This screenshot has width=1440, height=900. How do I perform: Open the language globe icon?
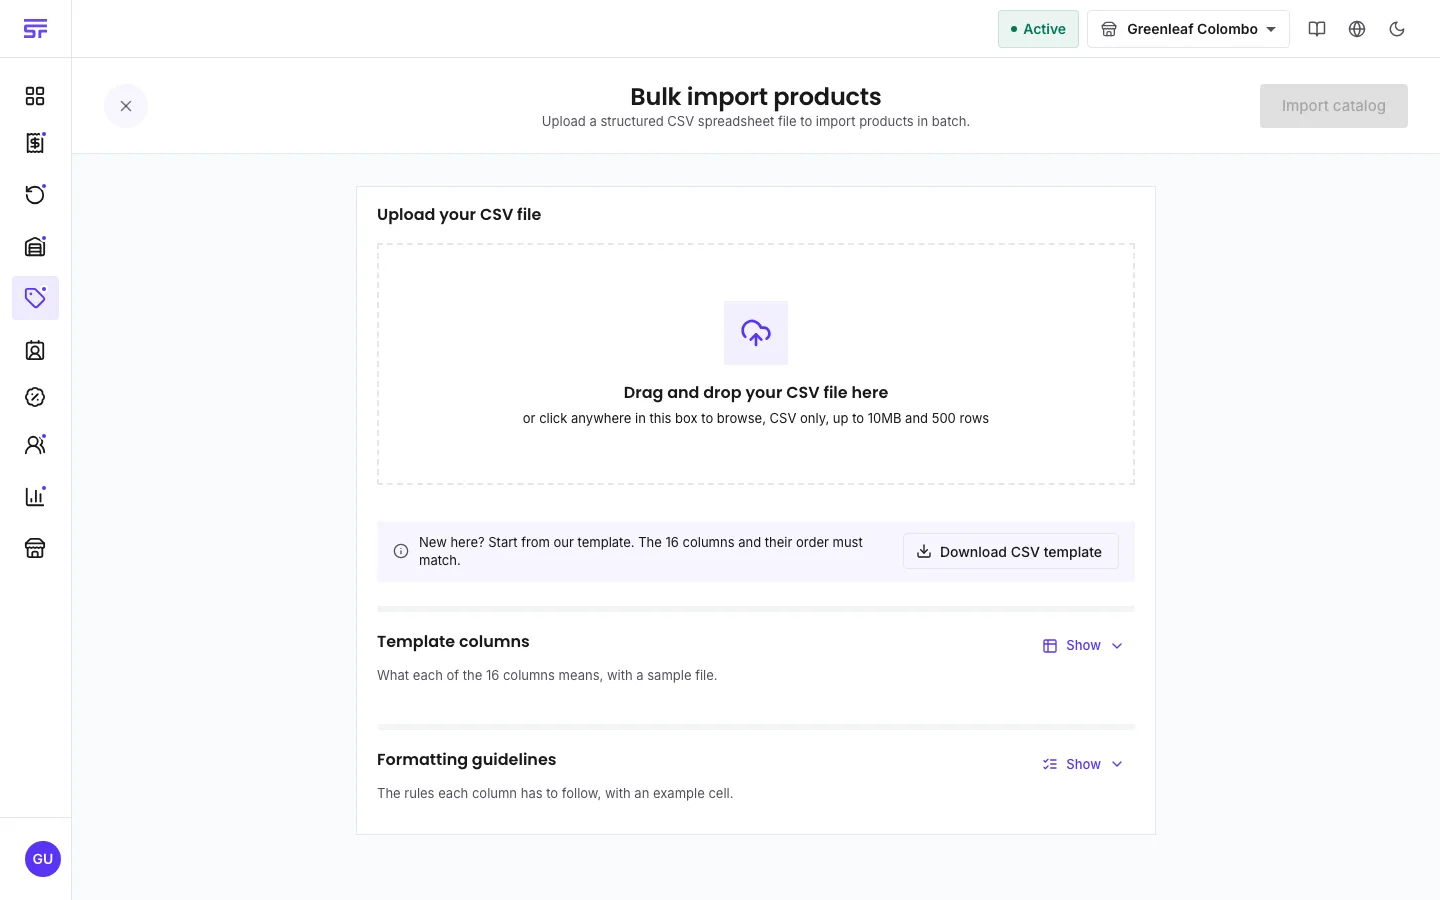pos(1357,29)
